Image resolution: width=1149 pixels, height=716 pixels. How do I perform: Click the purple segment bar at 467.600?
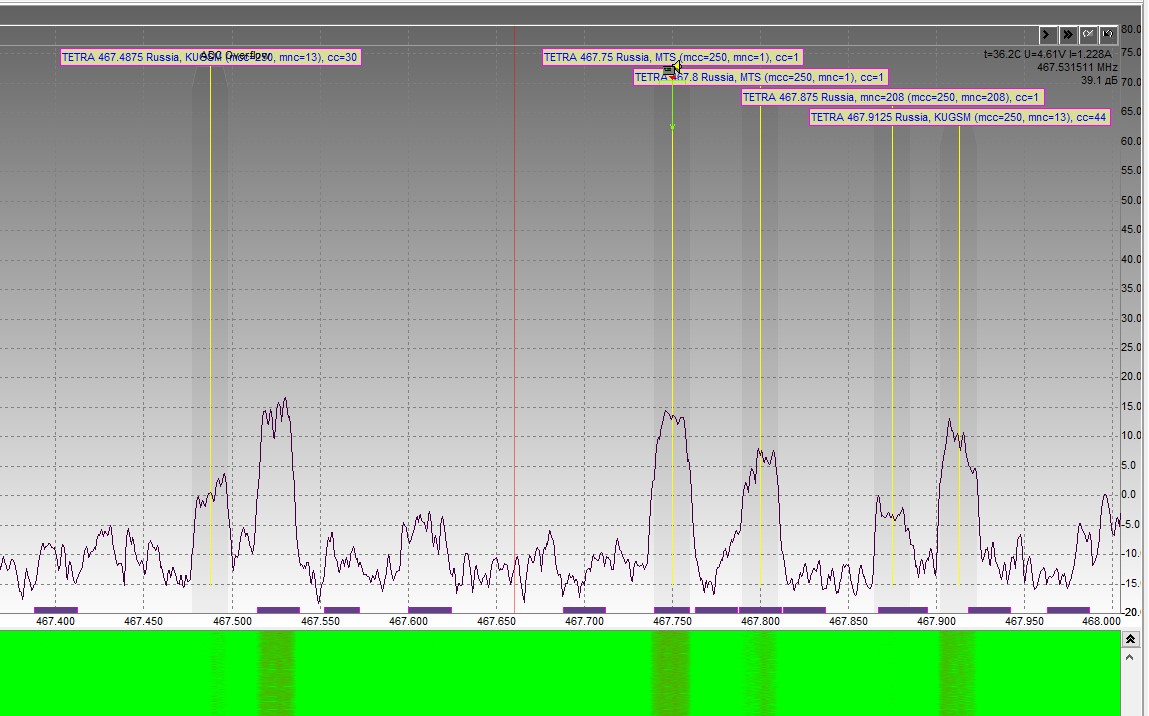tap(430, 610)
